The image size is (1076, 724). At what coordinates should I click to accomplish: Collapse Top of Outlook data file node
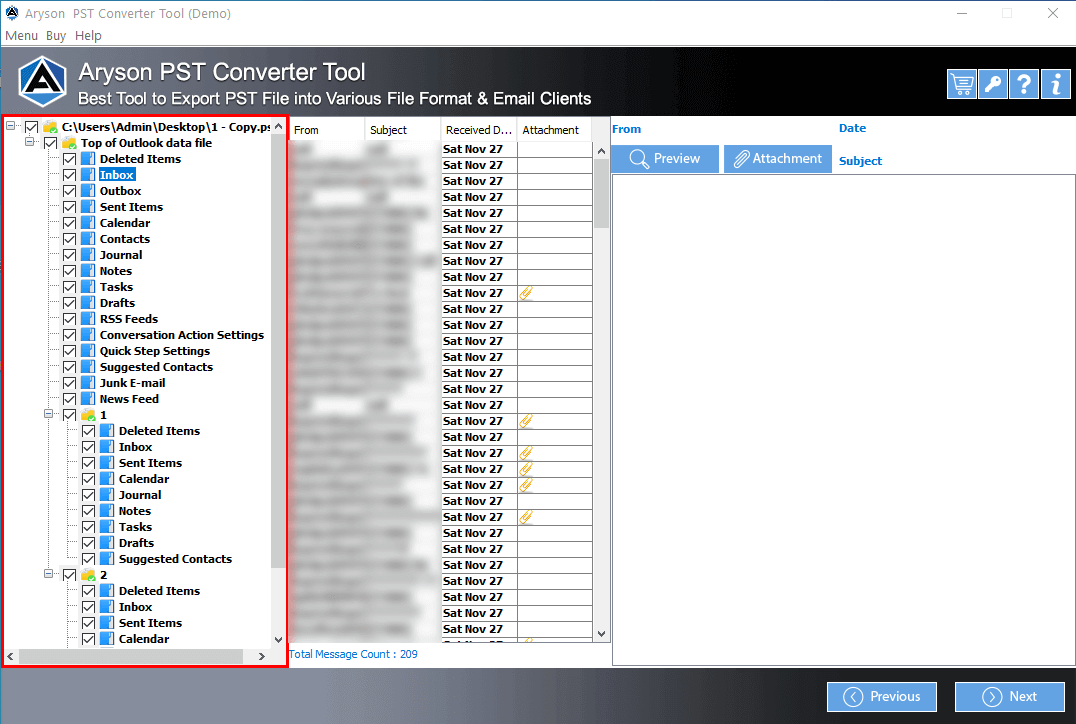point(30,141)
